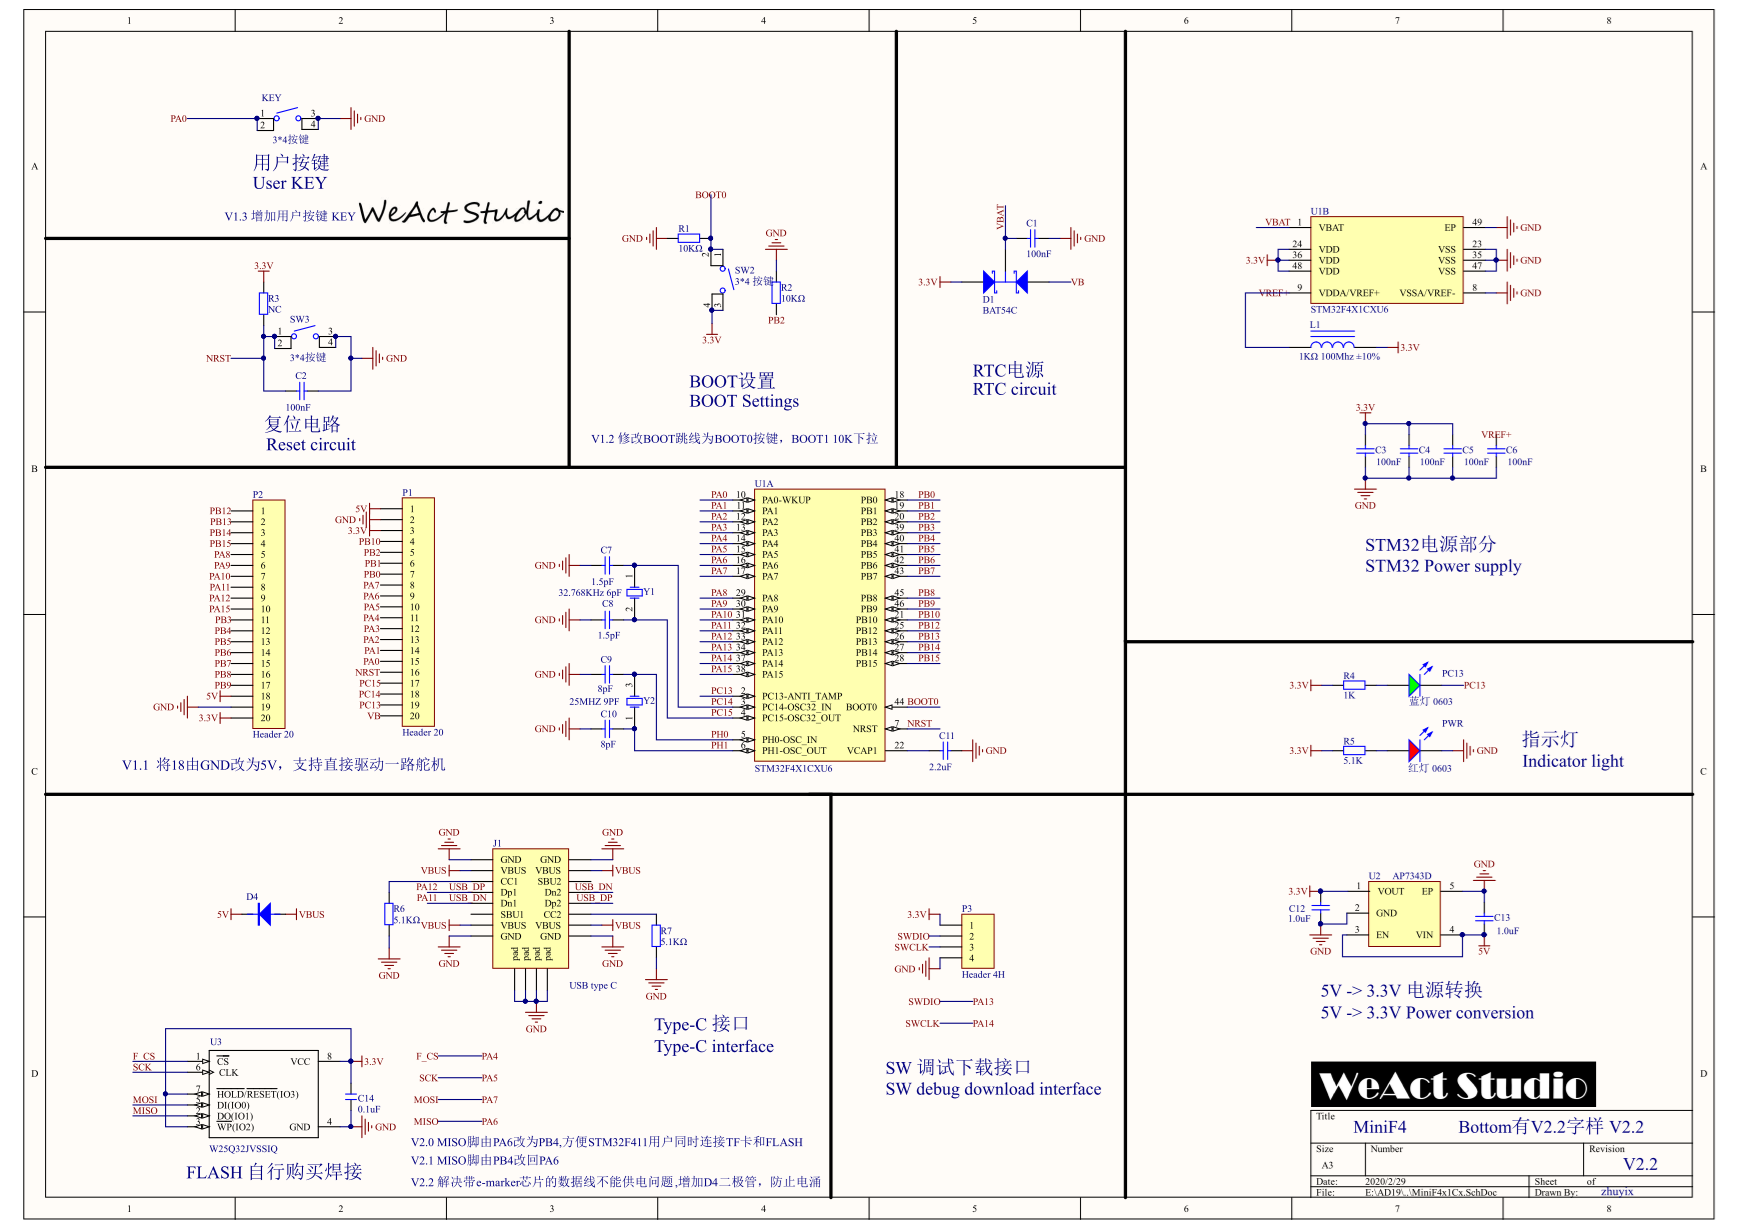Click the date "2020/2/29" in the title block

[x=1385, y=1181]
